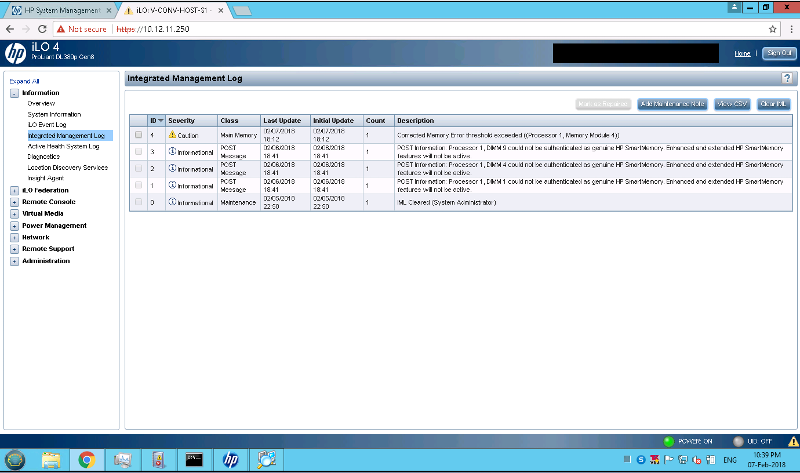
Task: Open the magnifier search tool on the taskbar
Action: [266, 460]
